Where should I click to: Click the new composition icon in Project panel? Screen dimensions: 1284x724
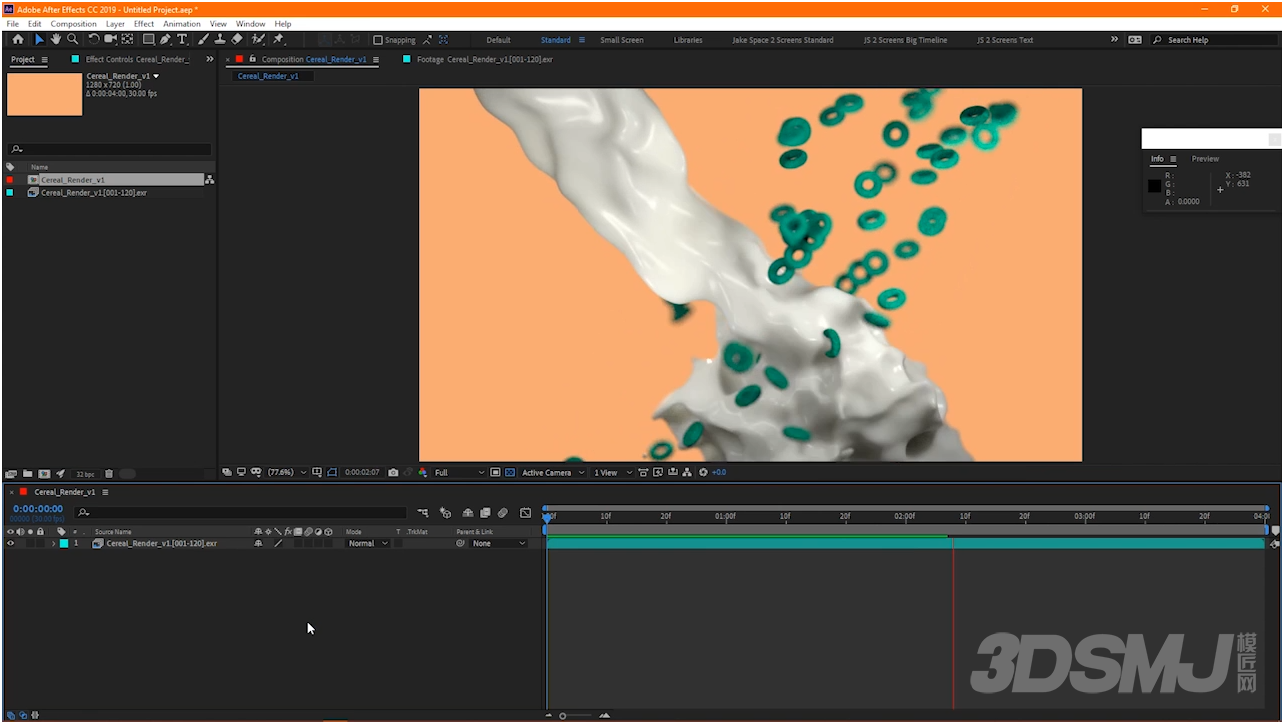coord(45,474)
